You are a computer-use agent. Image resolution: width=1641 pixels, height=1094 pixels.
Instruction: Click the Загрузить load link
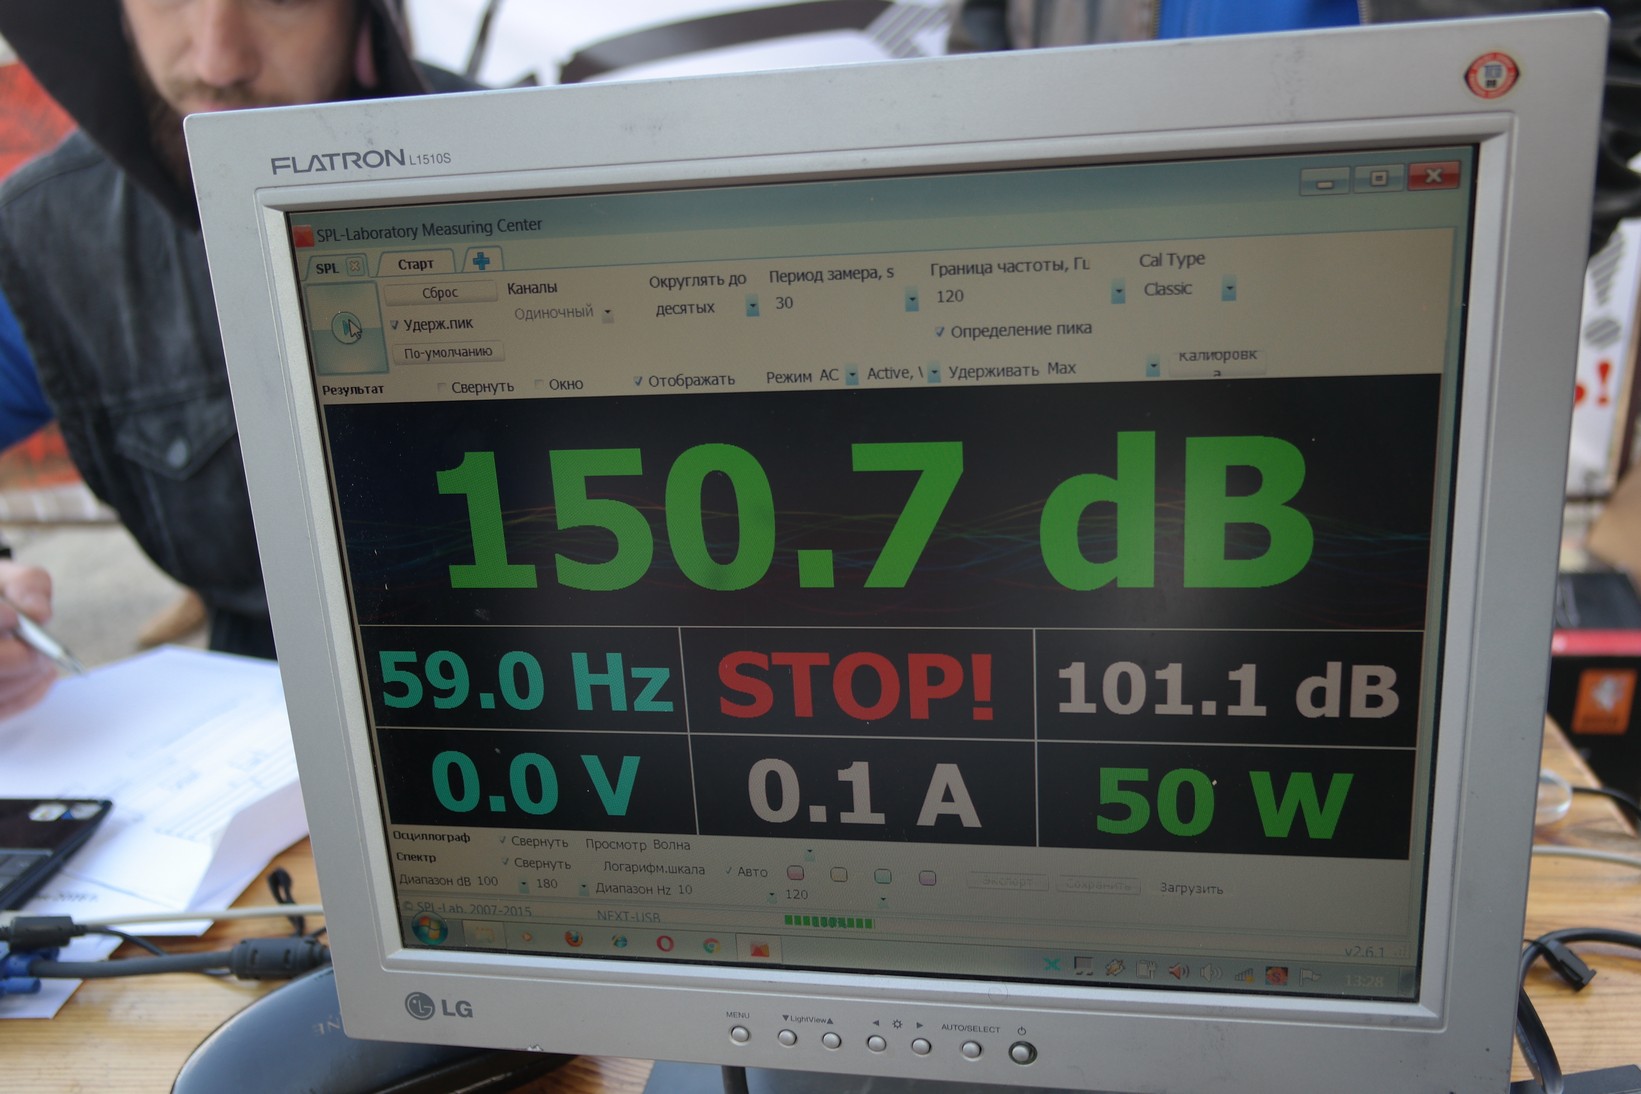1191,888
